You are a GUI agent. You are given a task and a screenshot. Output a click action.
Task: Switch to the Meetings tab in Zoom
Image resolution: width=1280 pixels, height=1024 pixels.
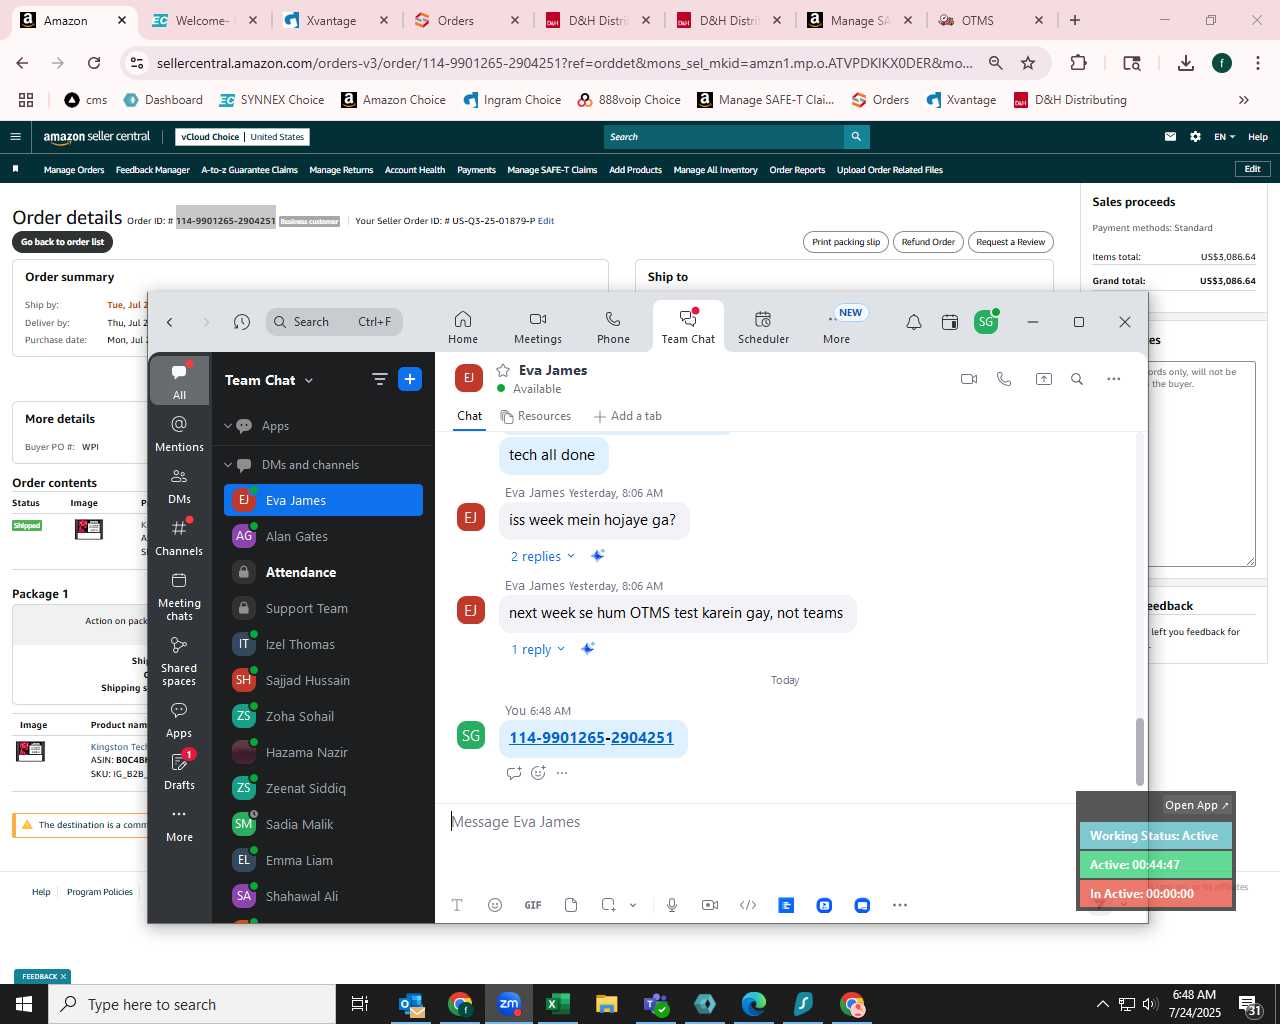(x=538, y=326)
